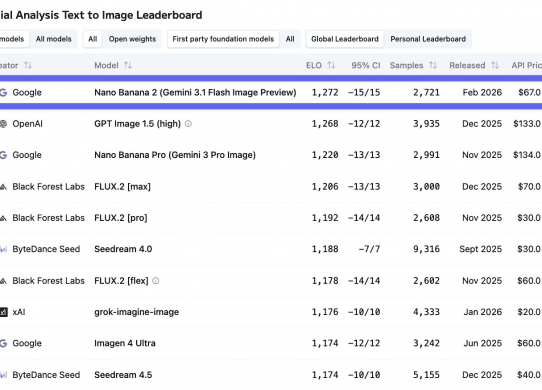542x390 pixels.
Task: Select First party foundation models filter
Action: [x=223, y=39]
